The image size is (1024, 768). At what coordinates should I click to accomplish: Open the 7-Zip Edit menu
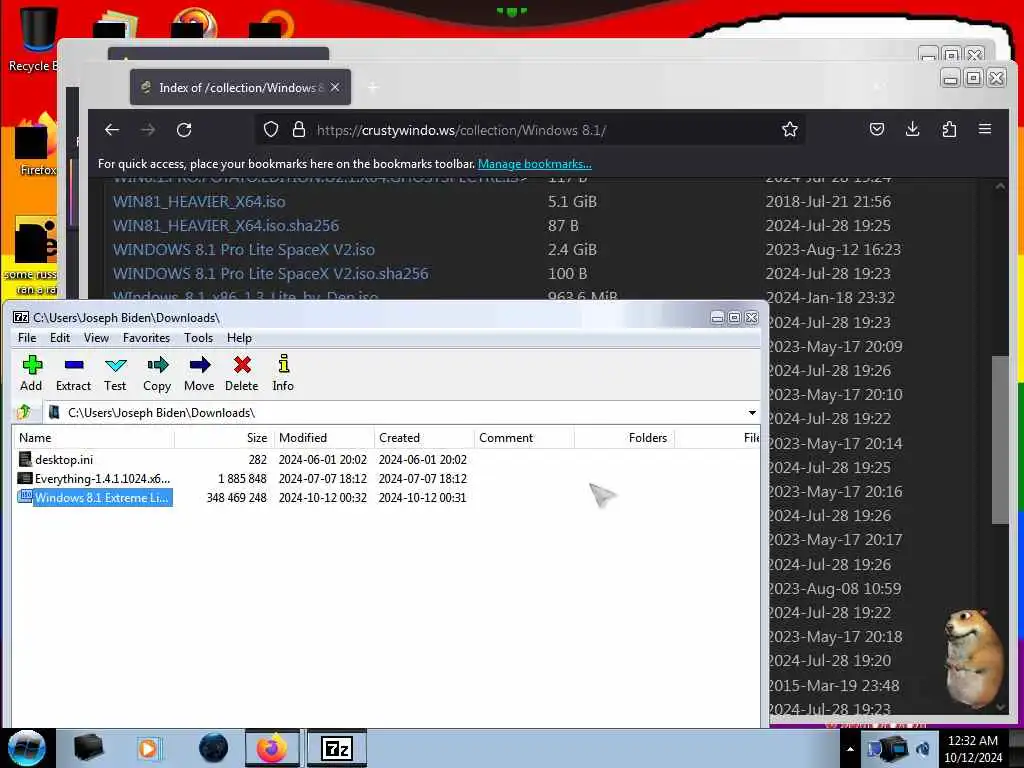tap(59, 338)
